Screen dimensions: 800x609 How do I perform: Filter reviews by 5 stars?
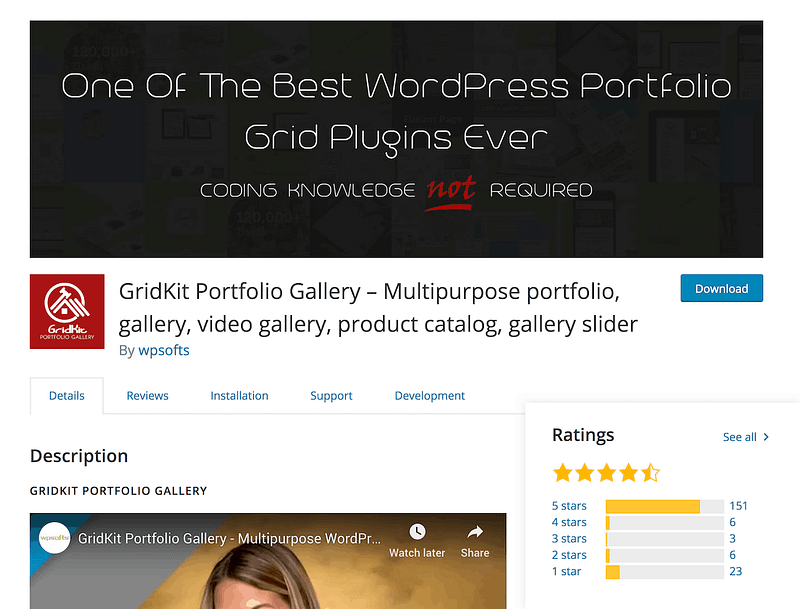(569, 505)
